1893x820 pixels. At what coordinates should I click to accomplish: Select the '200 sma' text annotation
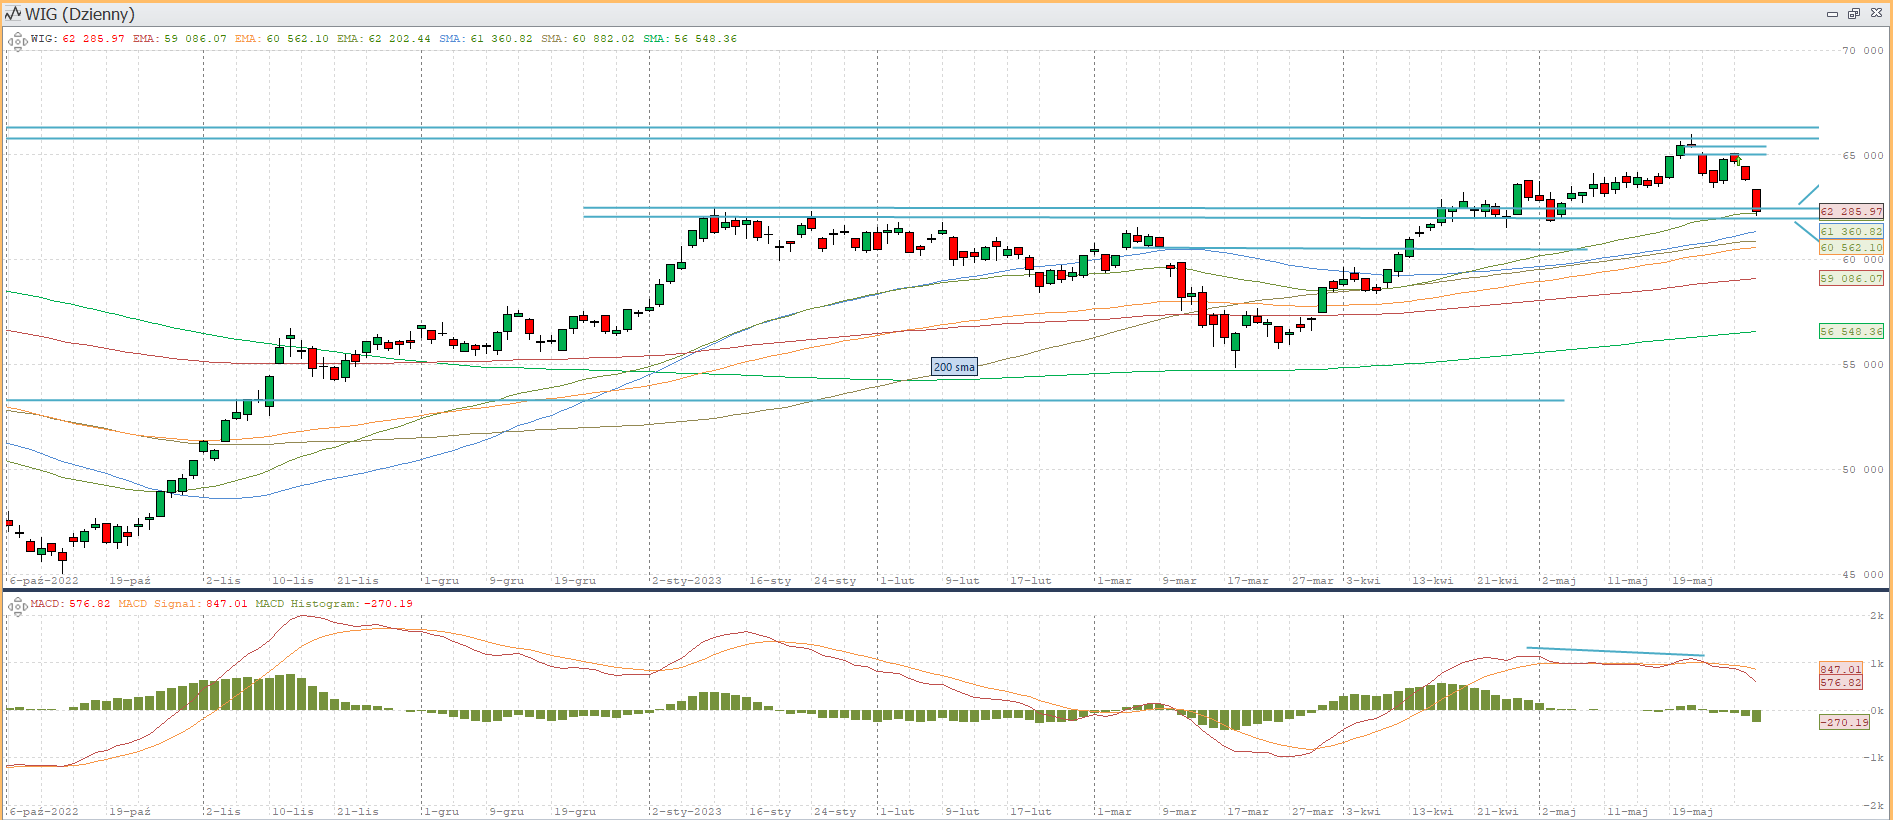click(x=954, y=367)
